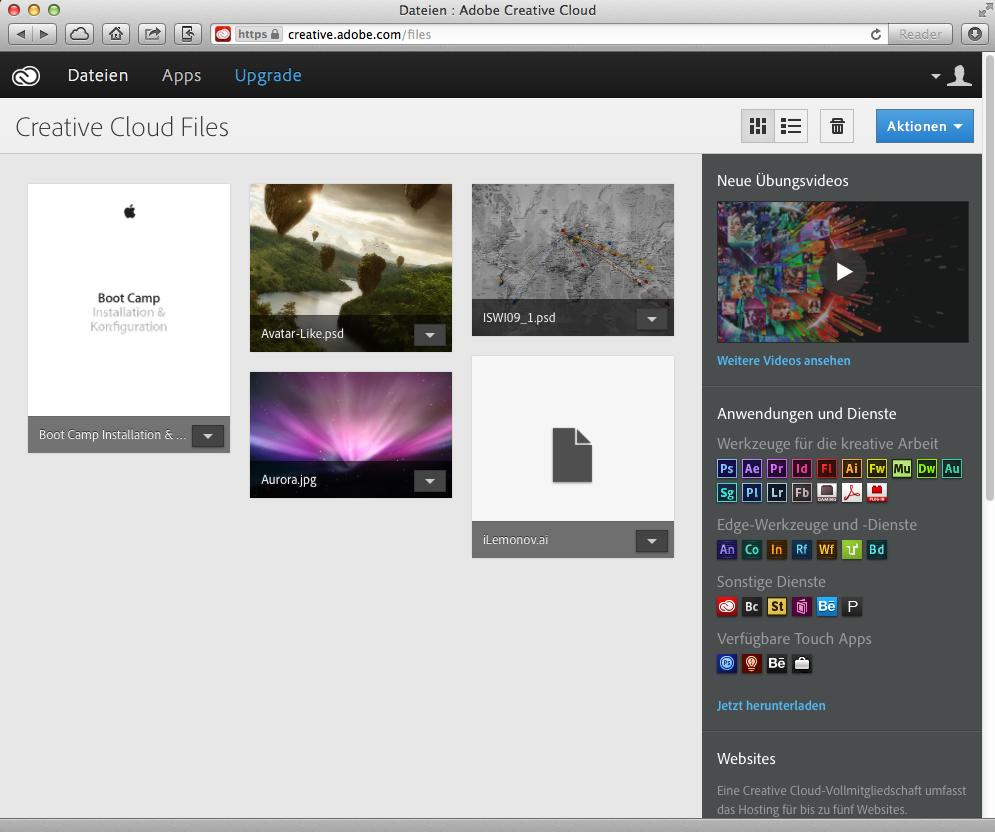
Task: Click the Dreamweaver (Dw) icon
Action: [926, 468]
